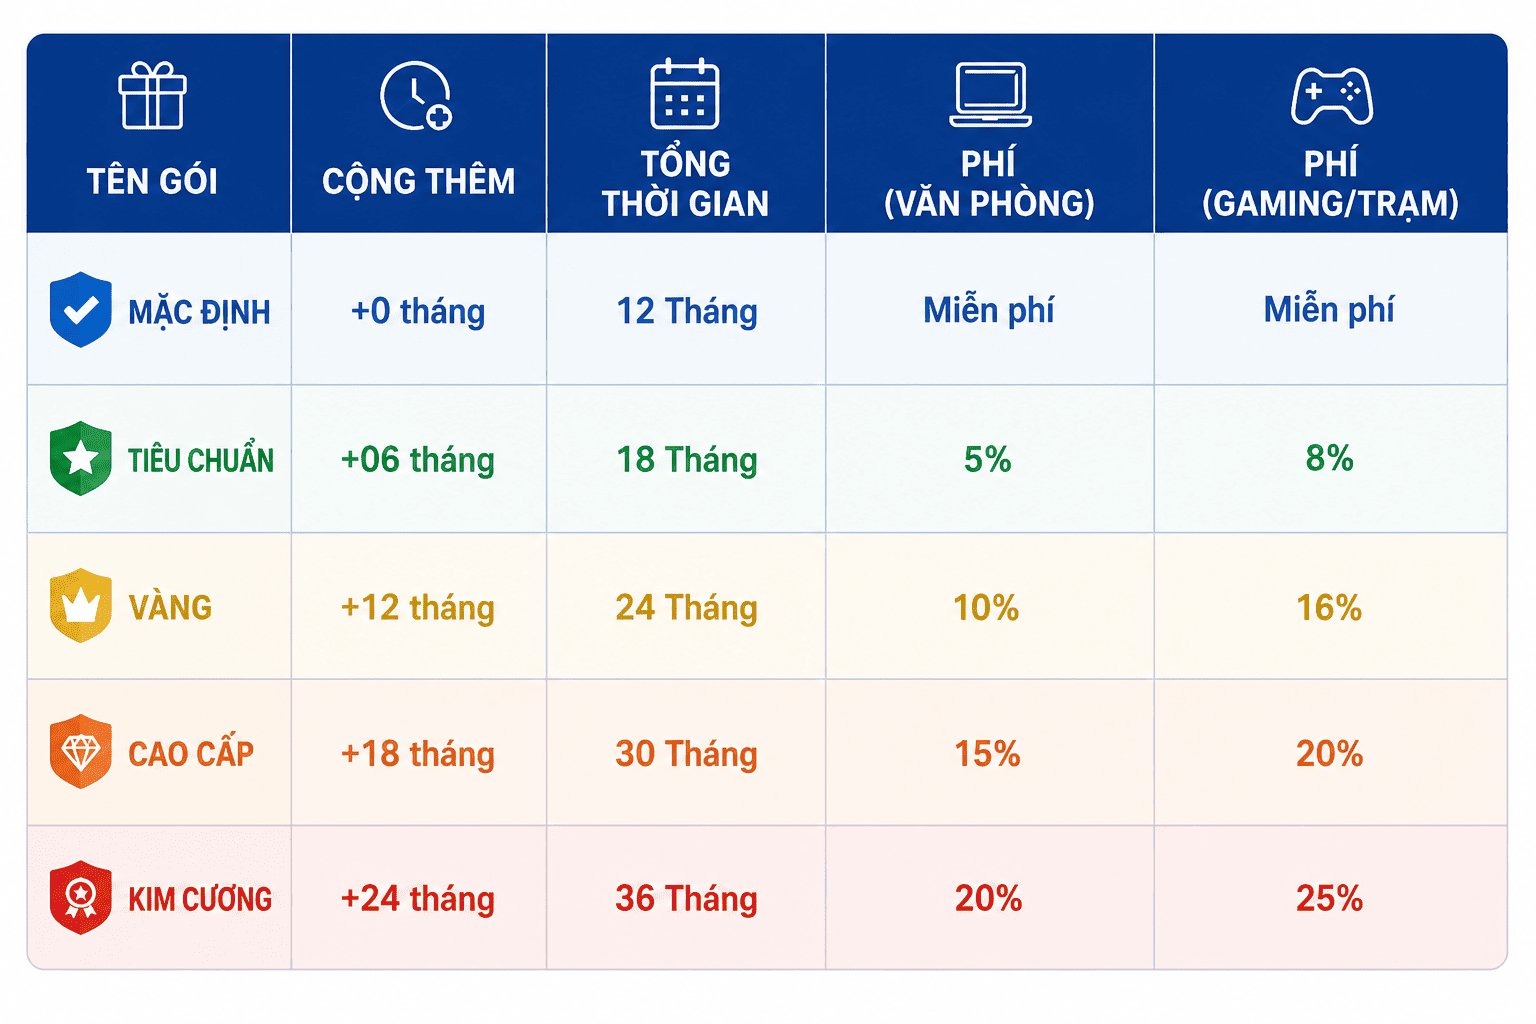Click the calendar icon above TỔNG THỜI GIAN
This screenshot has height=1024, width=1536.
coord(685,94)
